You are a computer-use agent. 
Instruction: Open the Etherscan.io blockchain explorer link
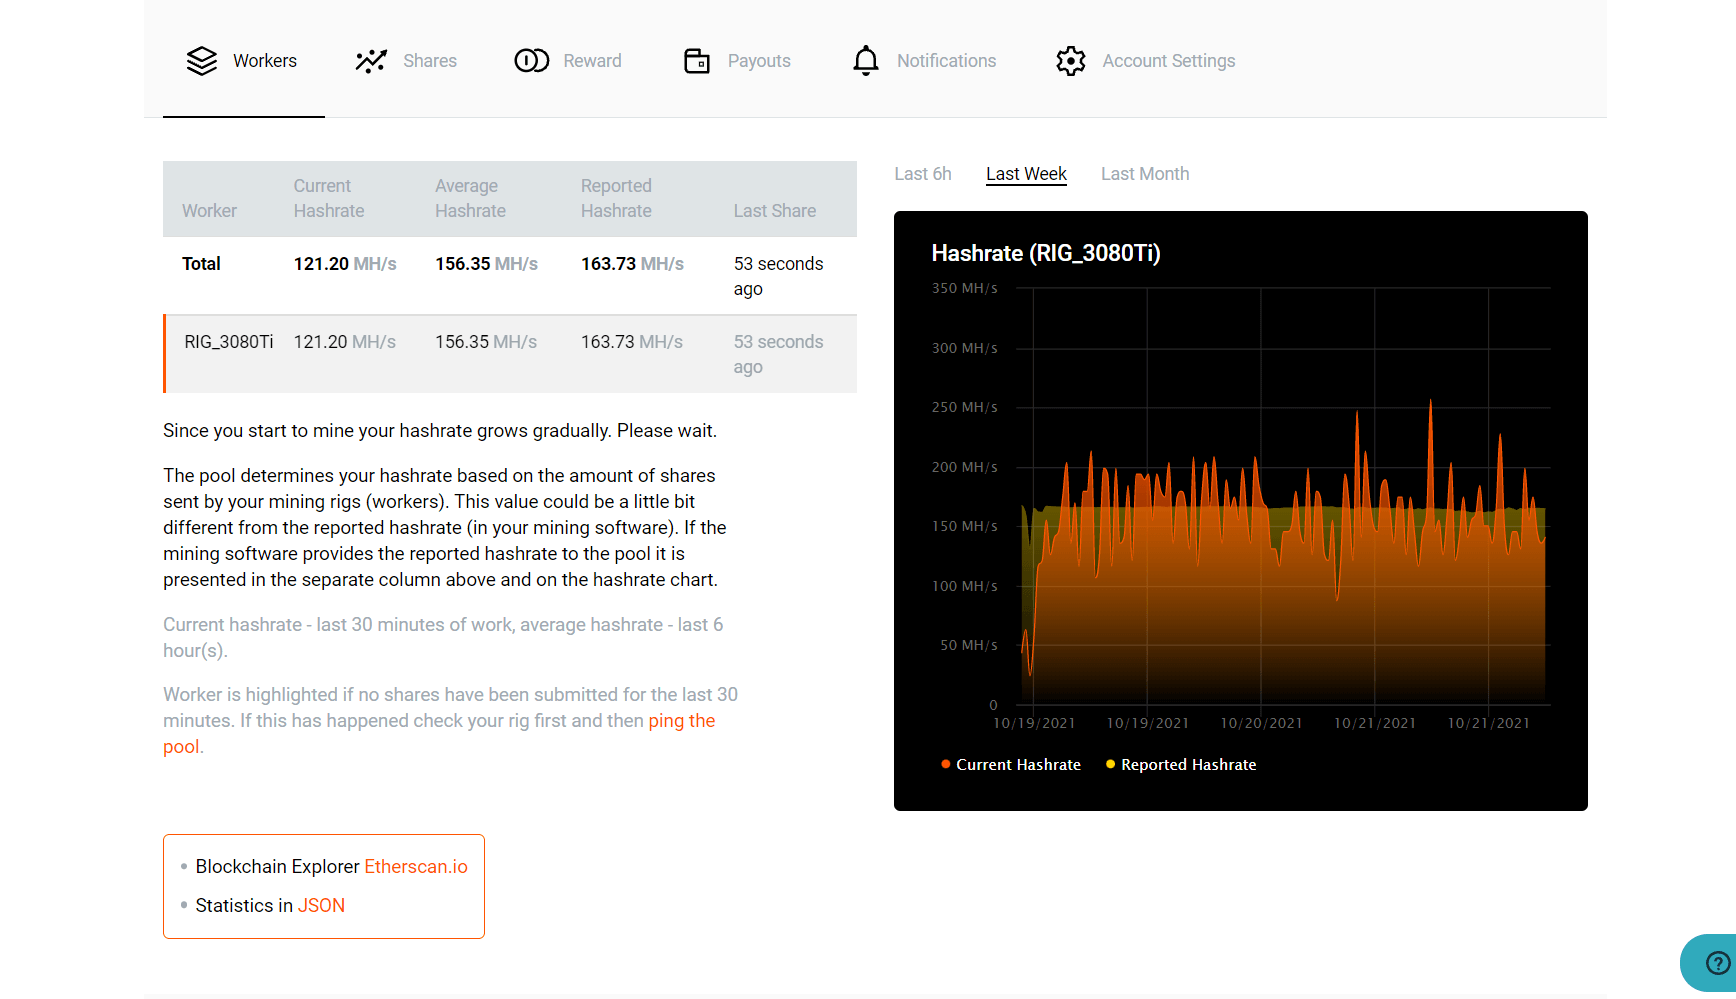click(415, 867)
